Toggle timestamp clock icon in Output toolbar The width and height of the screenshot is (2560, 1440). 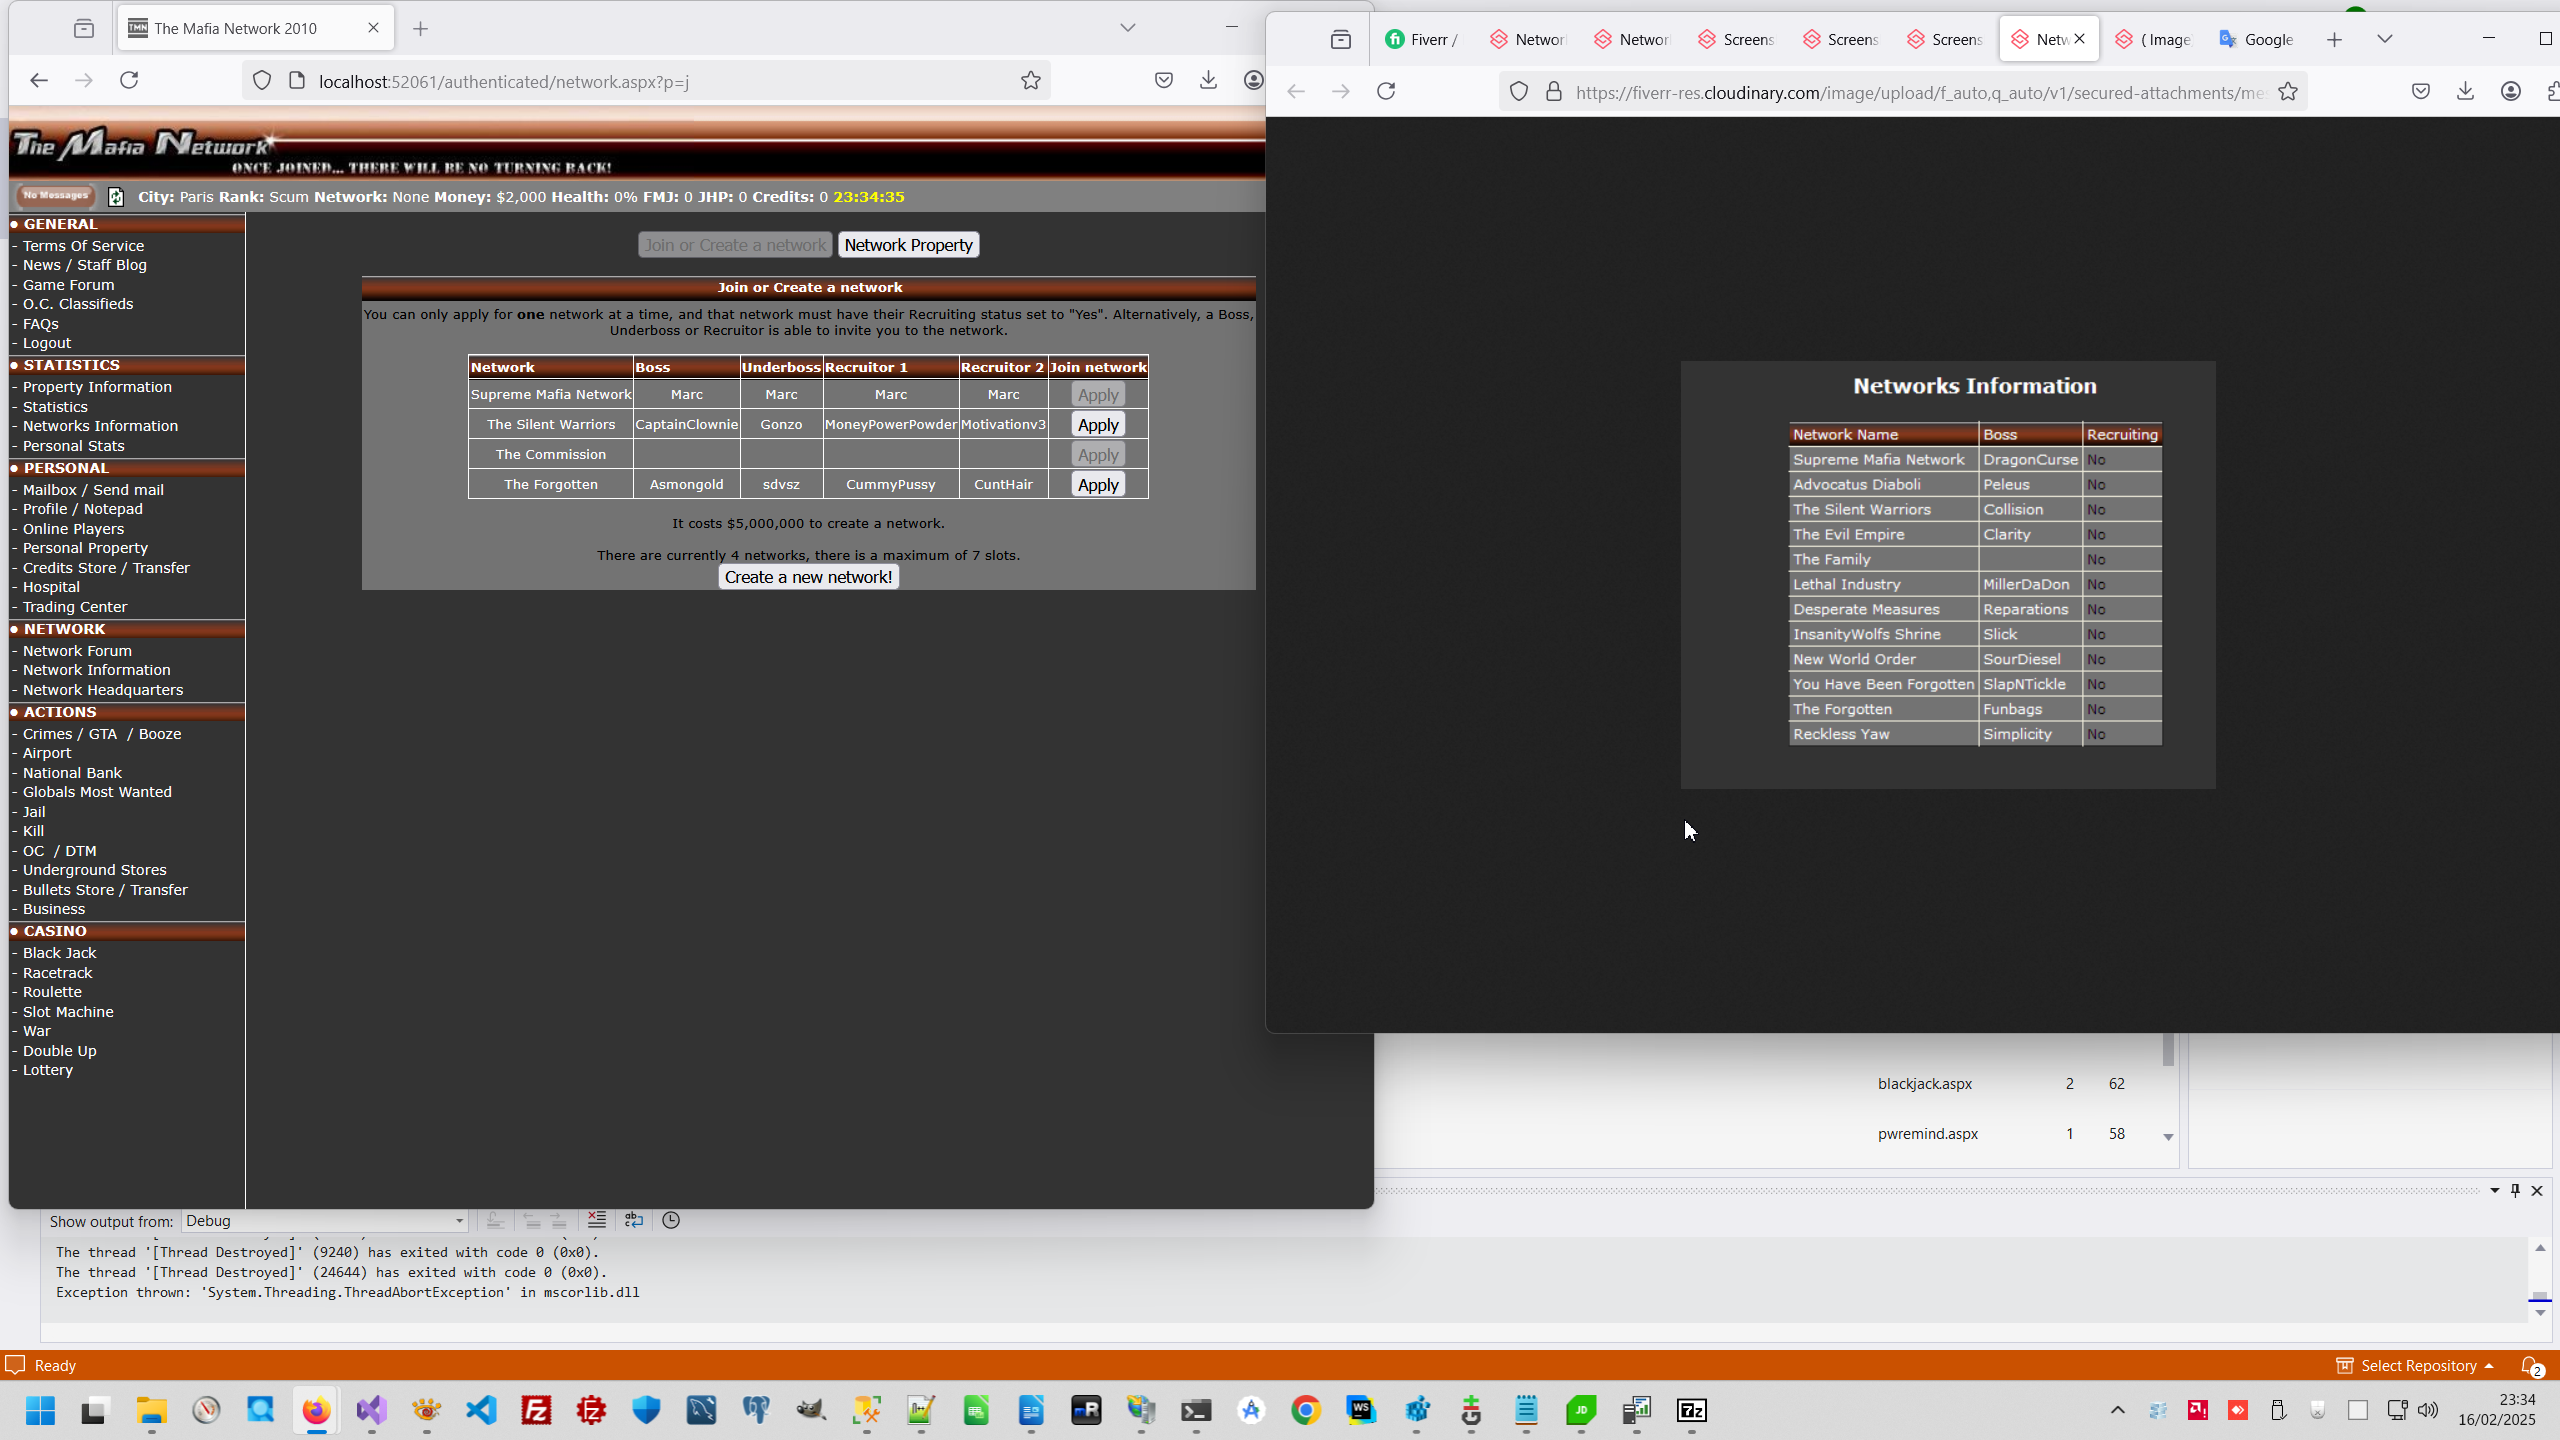click(x=671, y=1220)
